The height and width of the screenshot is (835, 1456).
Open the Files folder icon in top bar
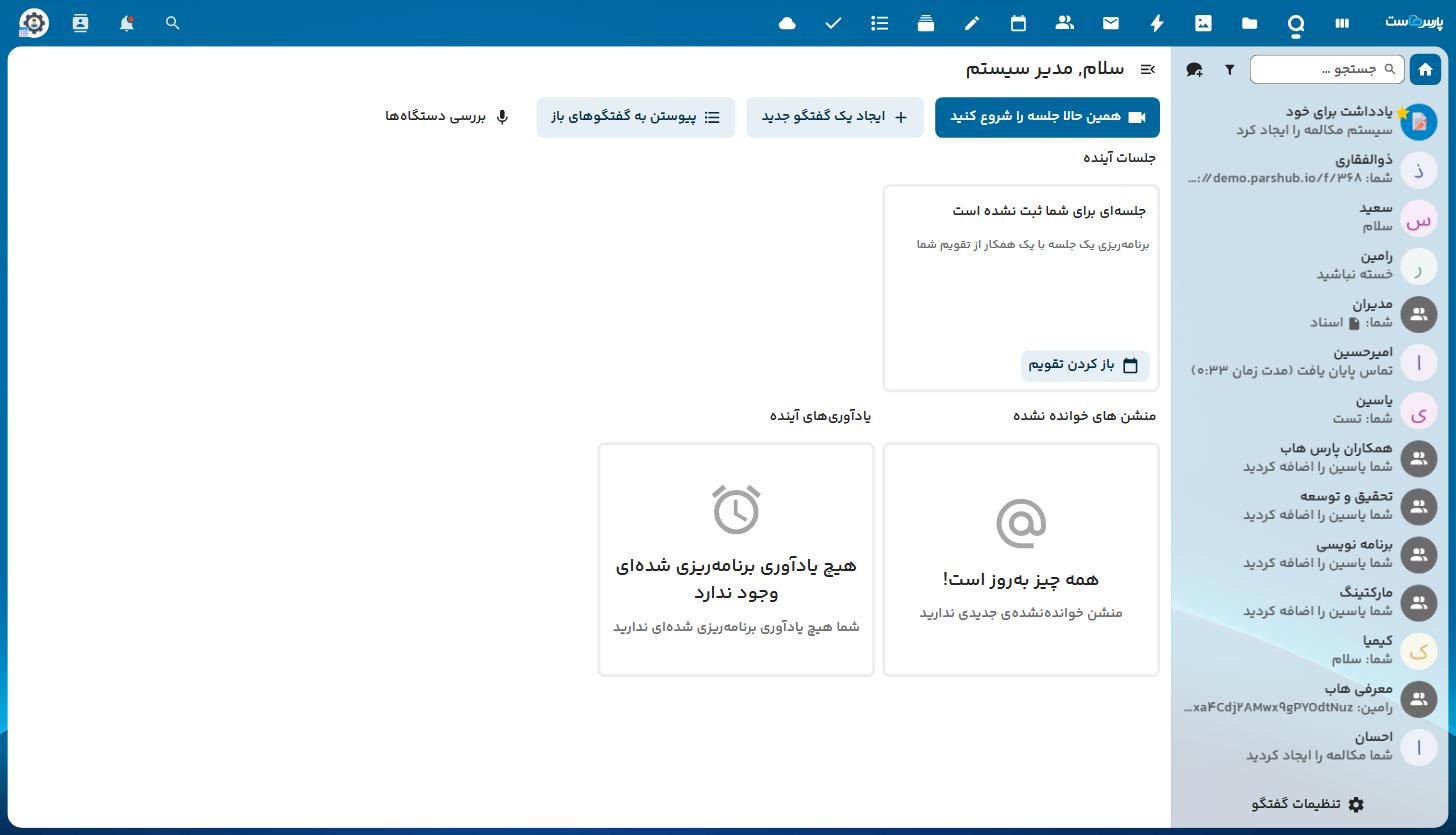click(x=1250, y=23)
